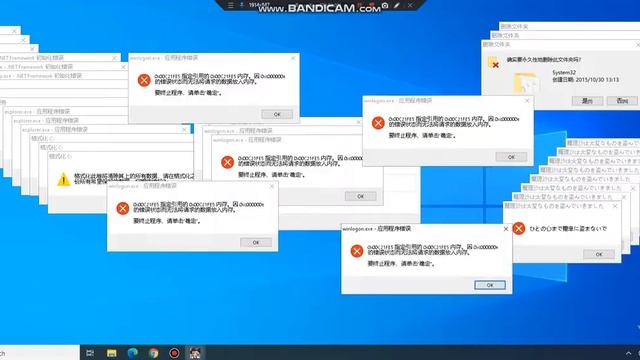The height and width of the screenshot is (360, 640).
Task: Confirm OK in the Japanese message dialog
Action: coord(599,254)
